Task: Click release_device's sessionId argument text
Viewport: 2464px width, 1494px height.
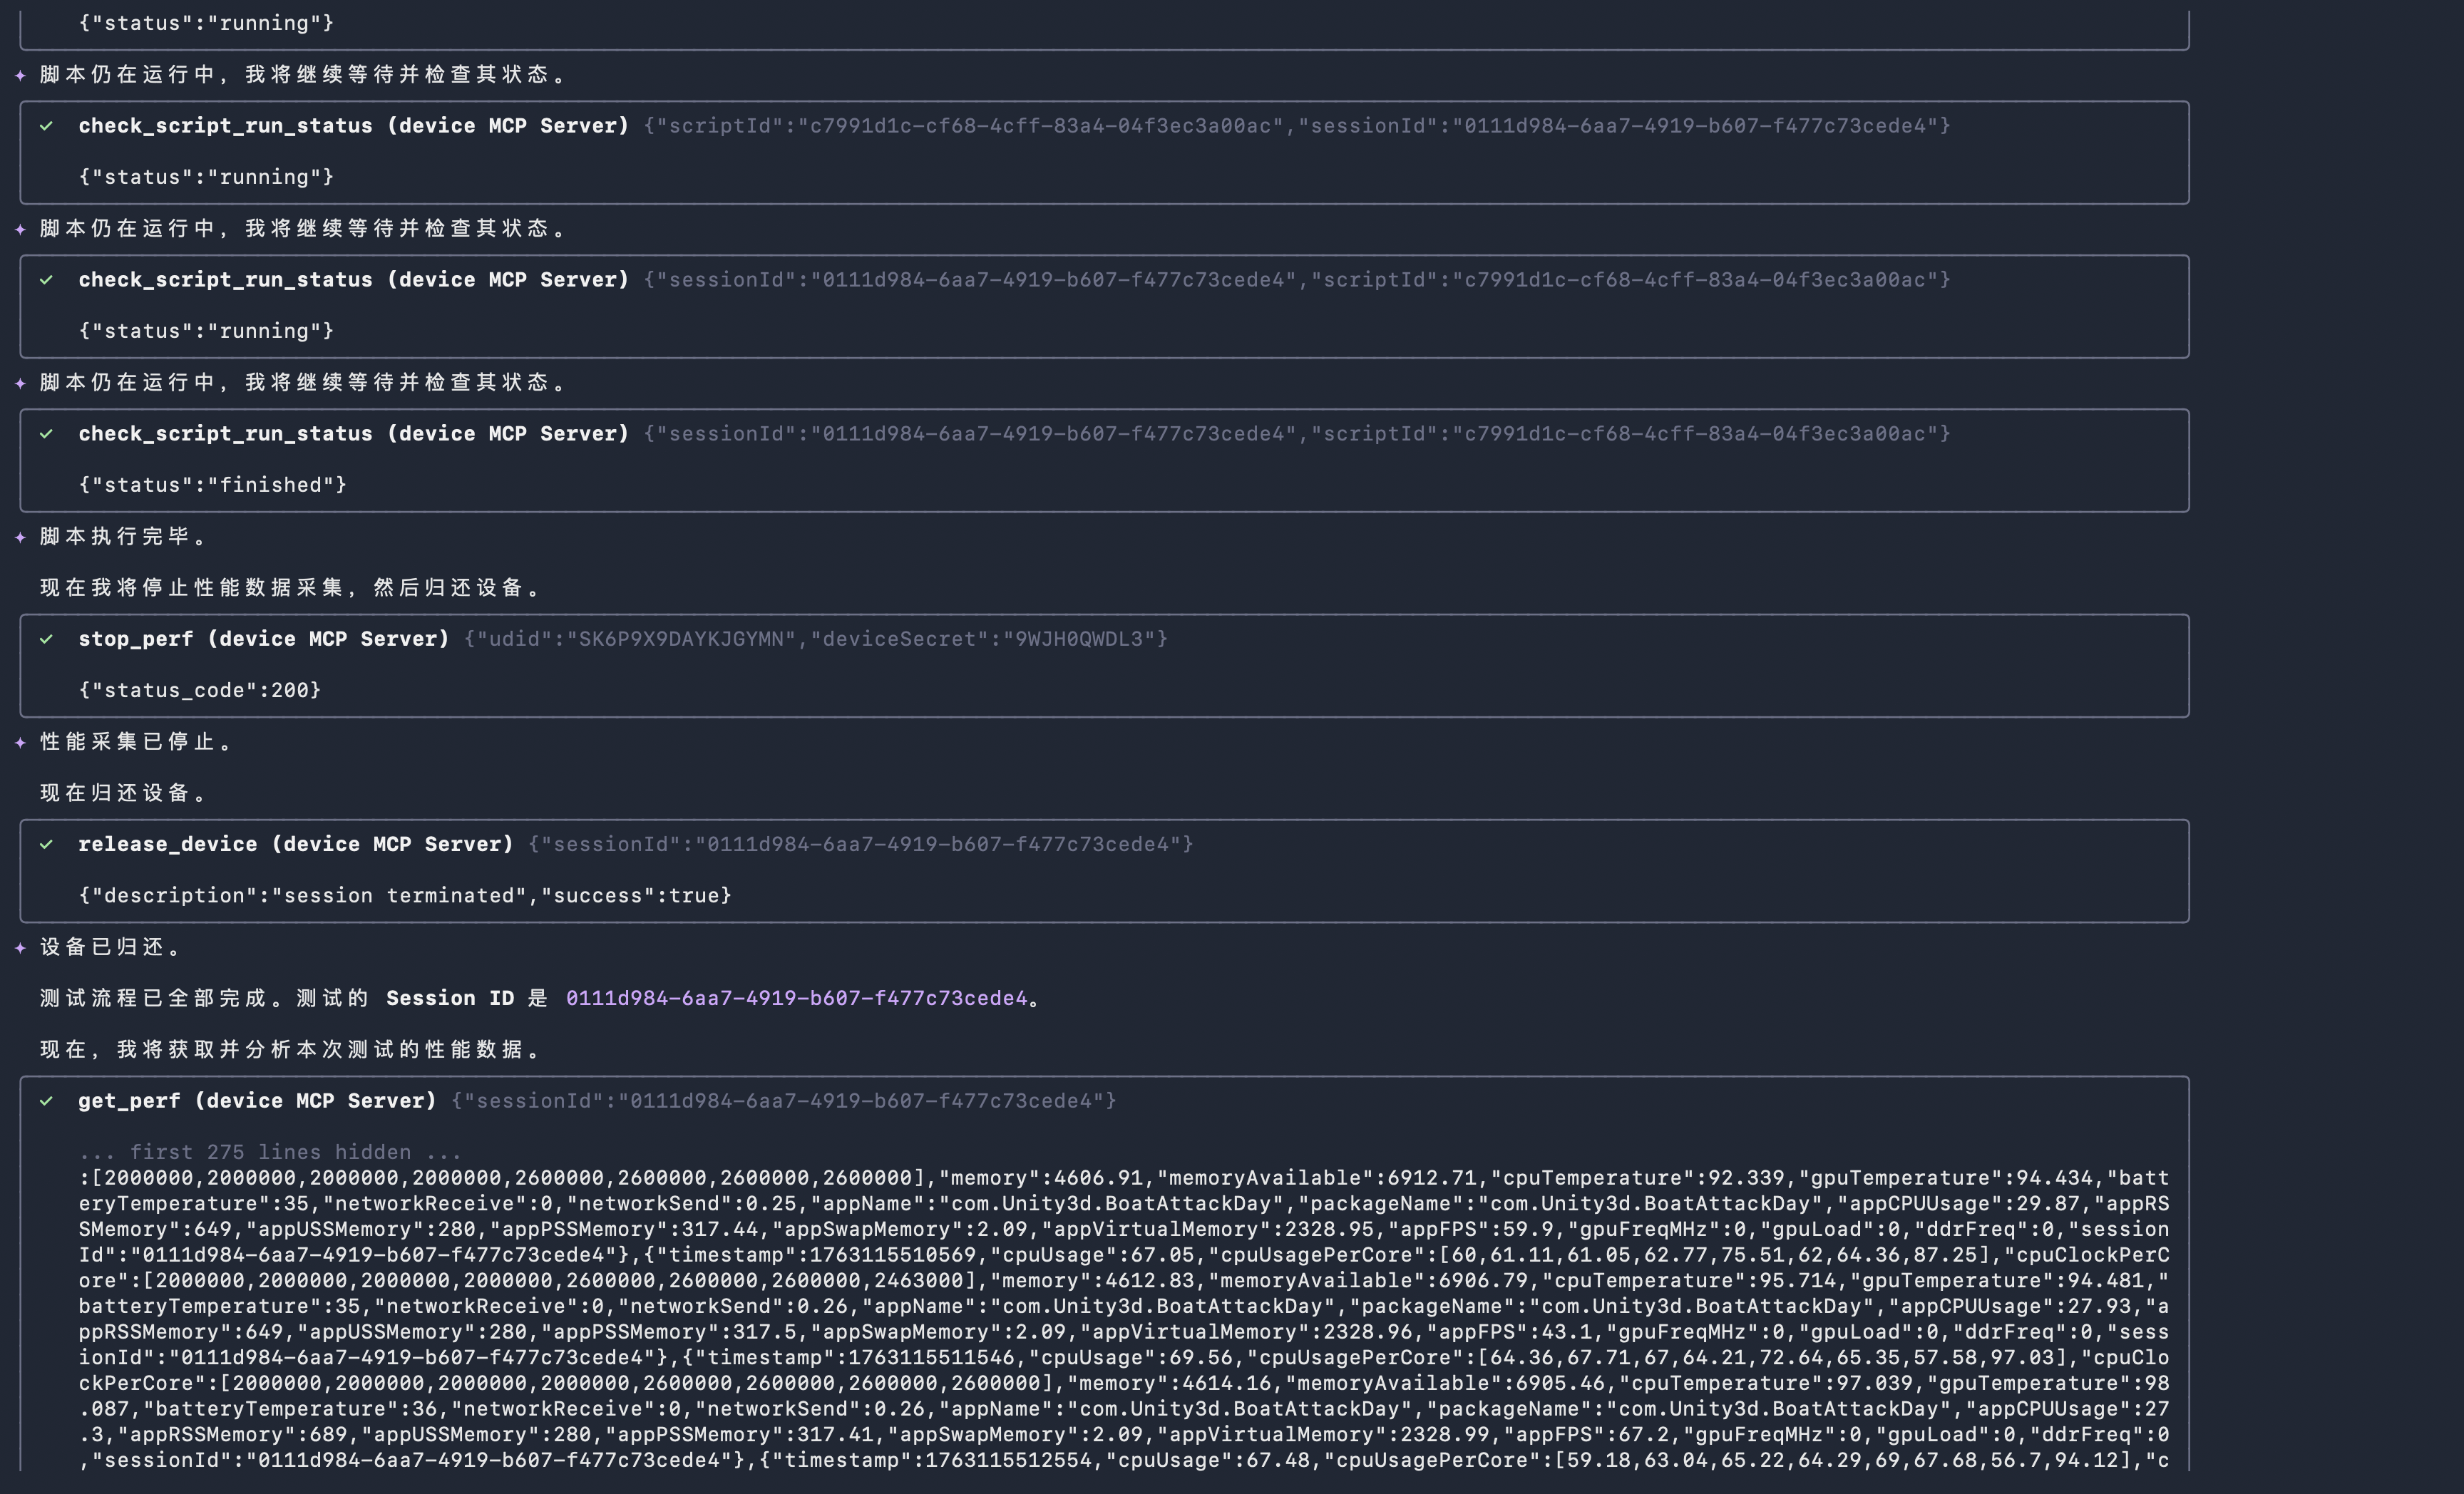Action: (860, 844)
